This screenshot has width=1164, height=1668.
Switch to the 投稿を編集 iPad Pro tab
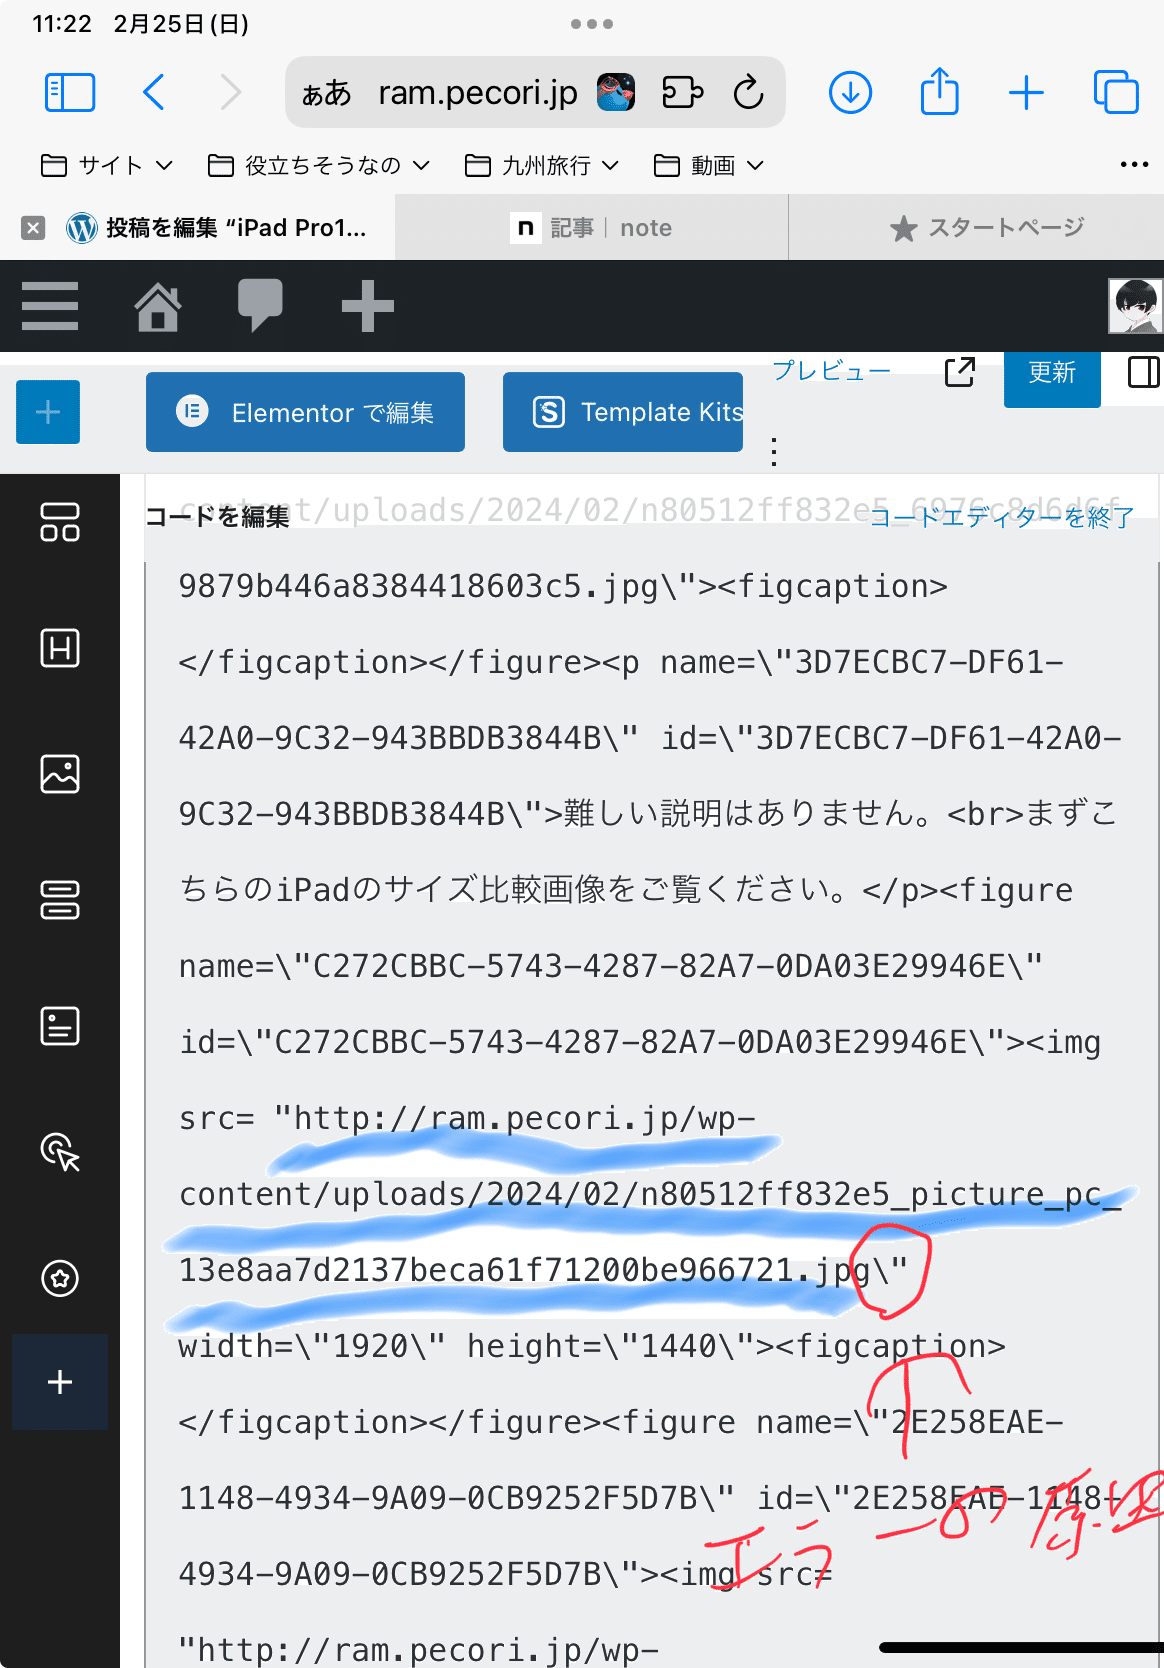tap(218, 228)
